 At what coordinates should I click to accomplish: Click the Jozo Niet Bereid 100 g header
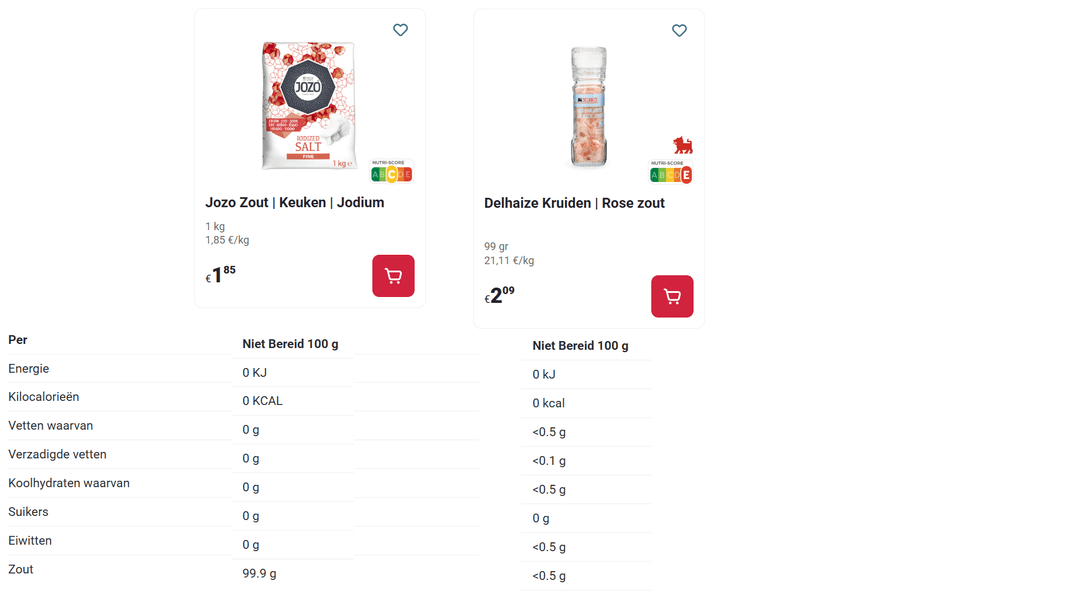click(x=290, y=344)
